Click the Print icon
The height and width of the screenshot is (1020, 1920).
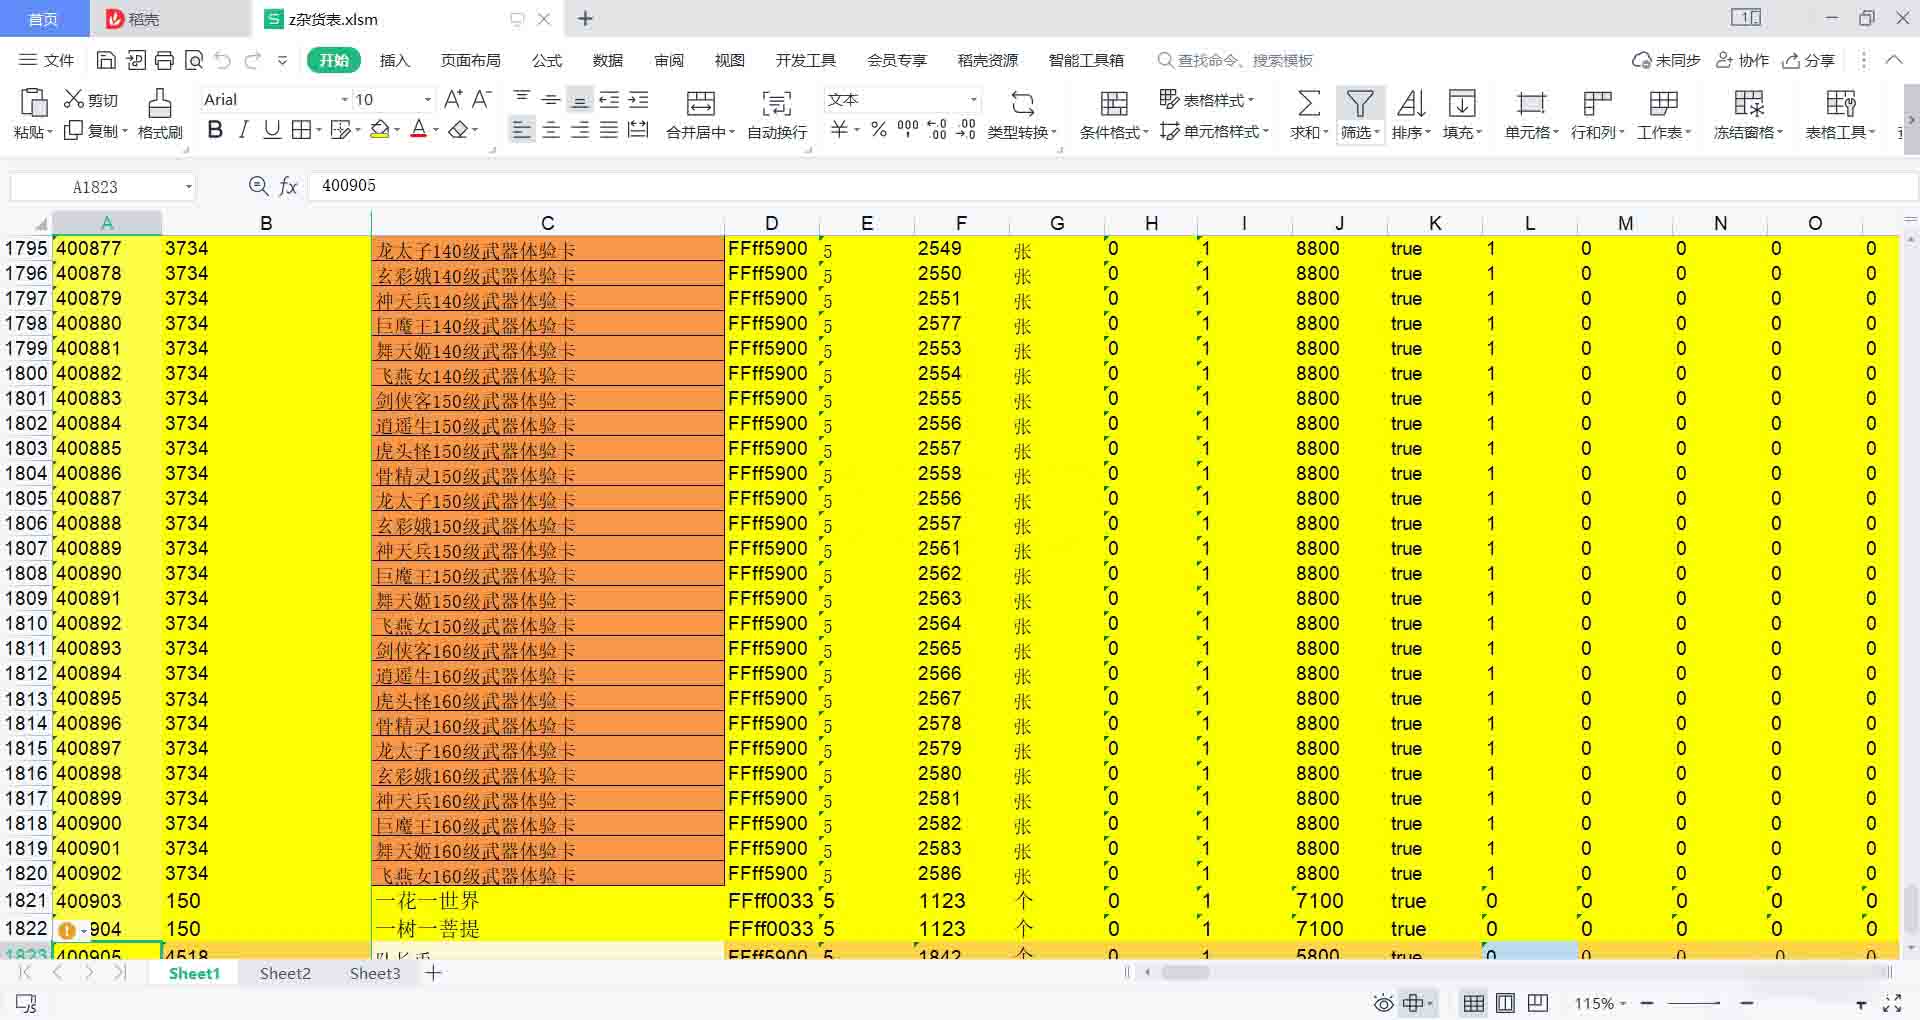[165, 60]
